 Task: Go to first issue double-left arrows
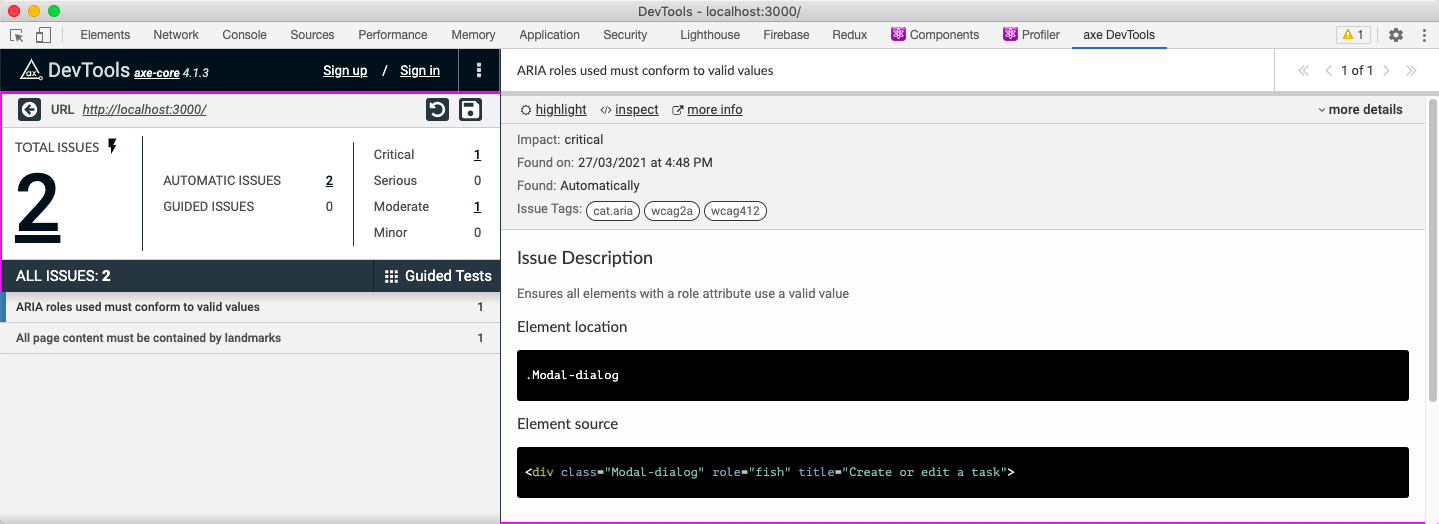(x=1303, y=71)
